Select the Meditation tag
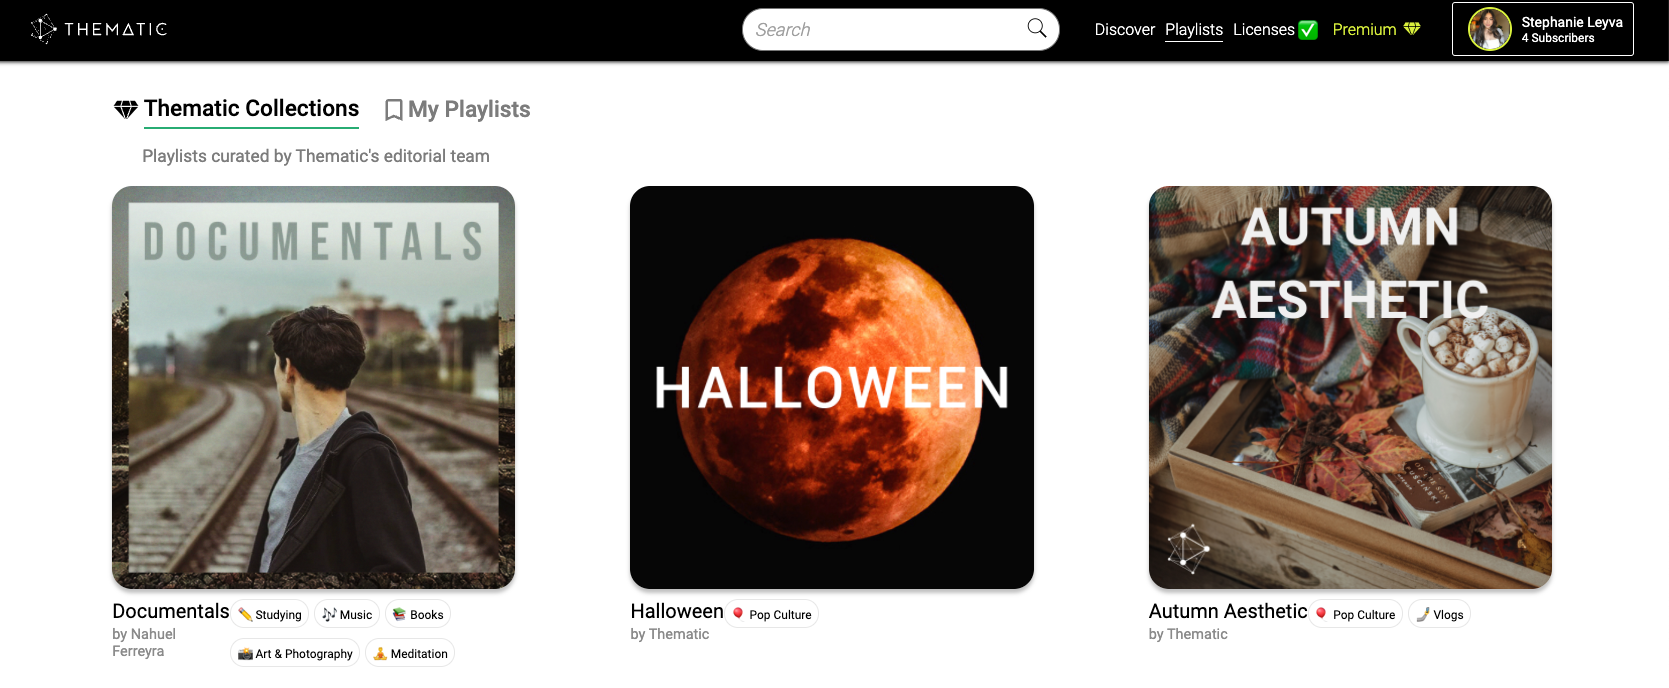1669x688 pixels. click(x=410, y=653)
